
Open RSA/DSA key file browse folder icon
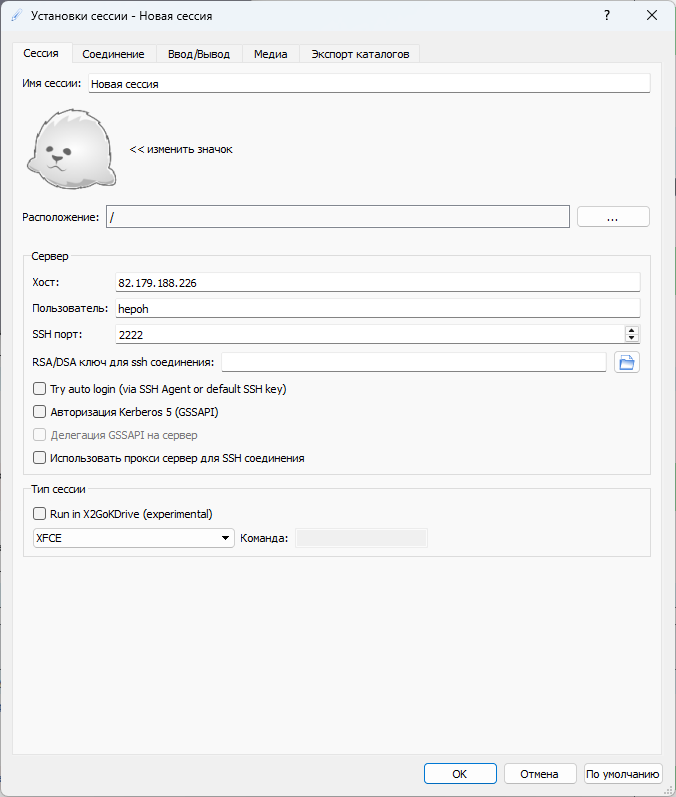627,362
